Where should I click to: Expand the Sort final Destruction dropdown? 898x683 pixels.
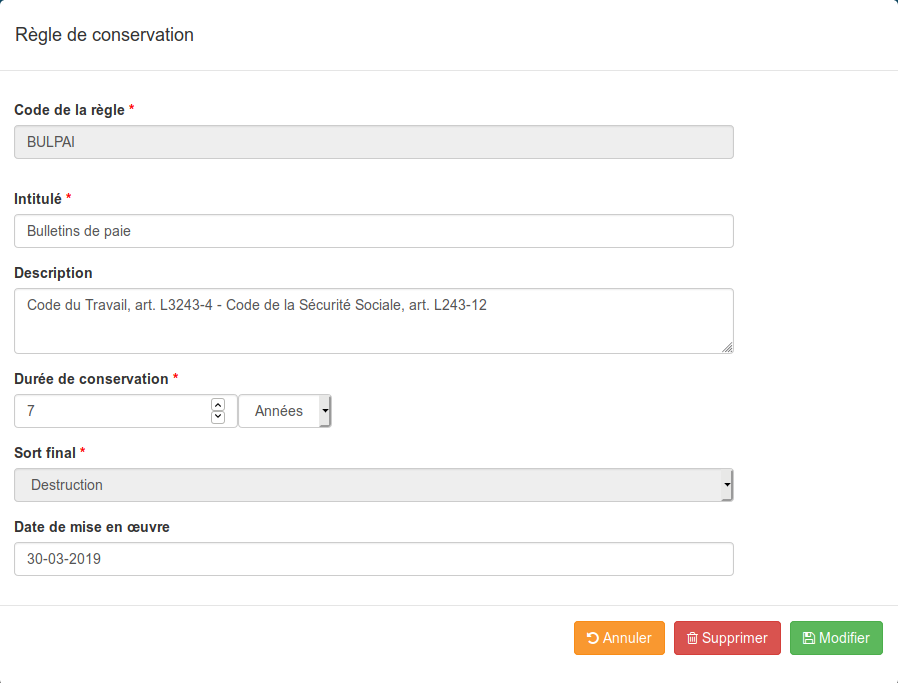click(374, 485)
